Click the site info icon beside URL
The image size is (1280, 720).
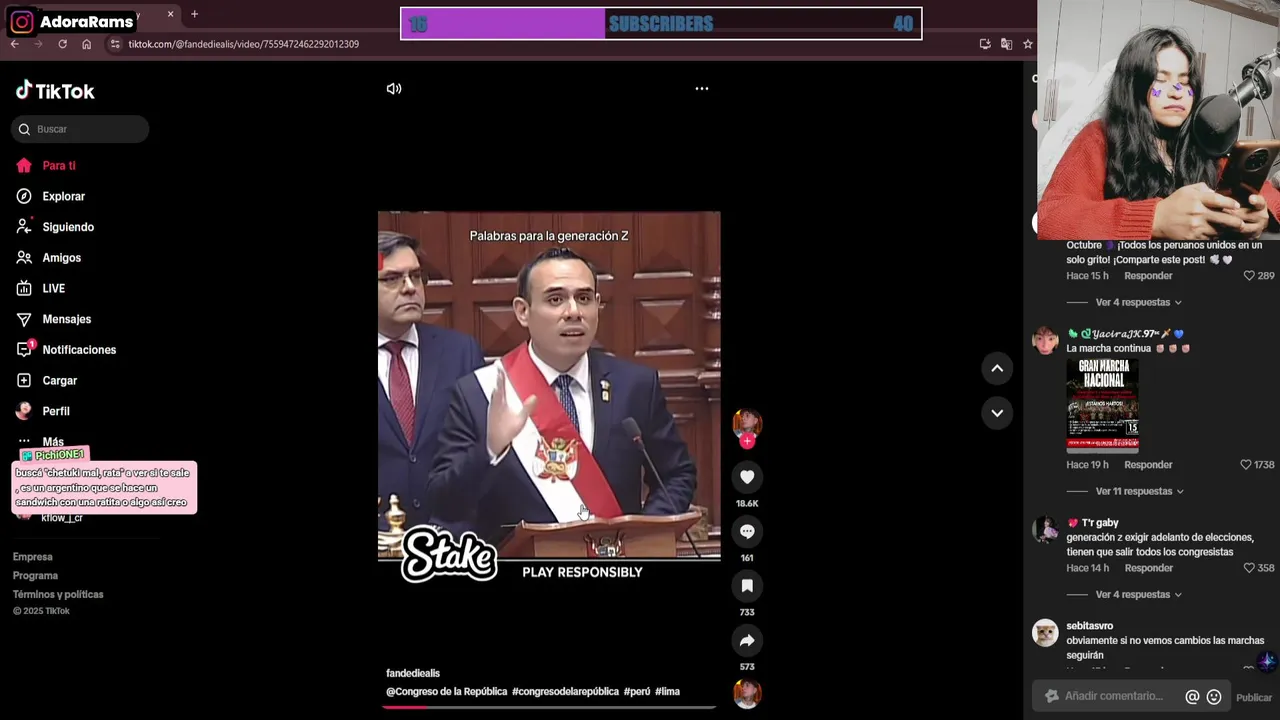(x=115, y=44)
